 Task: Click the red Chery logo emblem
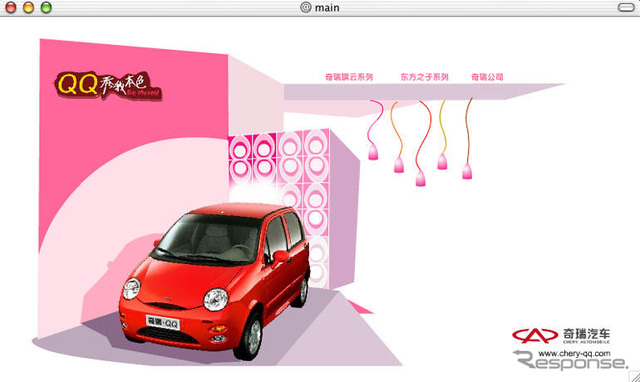tap(535, 335)
